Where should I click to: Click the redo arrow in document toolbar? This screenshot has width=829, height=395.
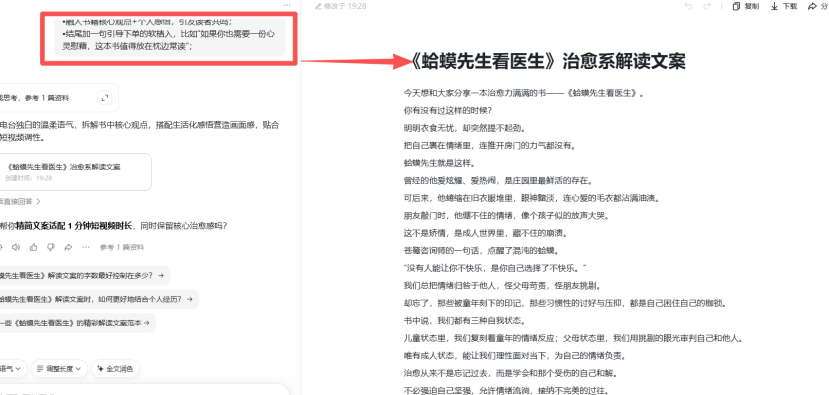pos(707,6)
